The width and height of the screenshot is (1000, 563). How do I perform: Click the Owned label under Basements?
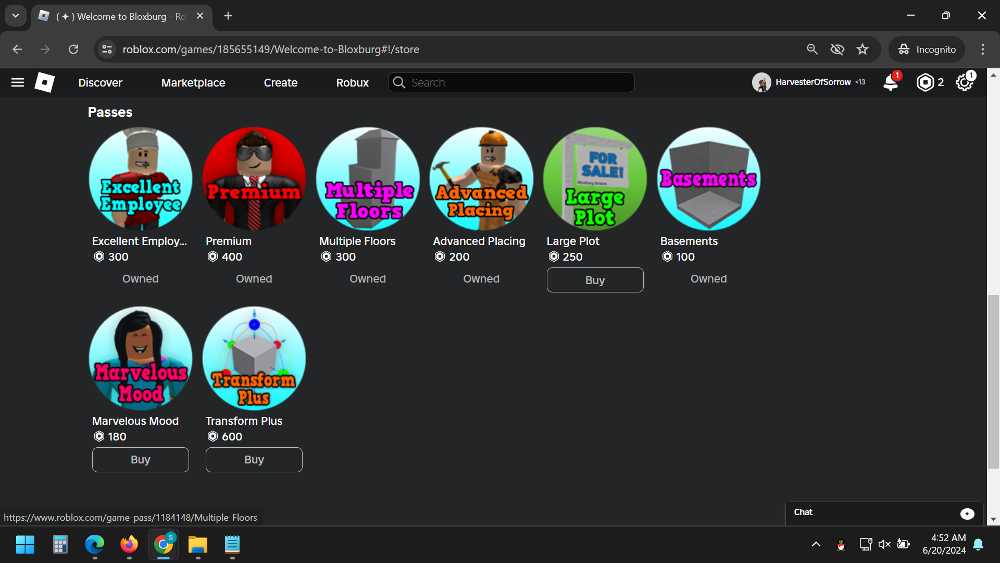point(709,279)
